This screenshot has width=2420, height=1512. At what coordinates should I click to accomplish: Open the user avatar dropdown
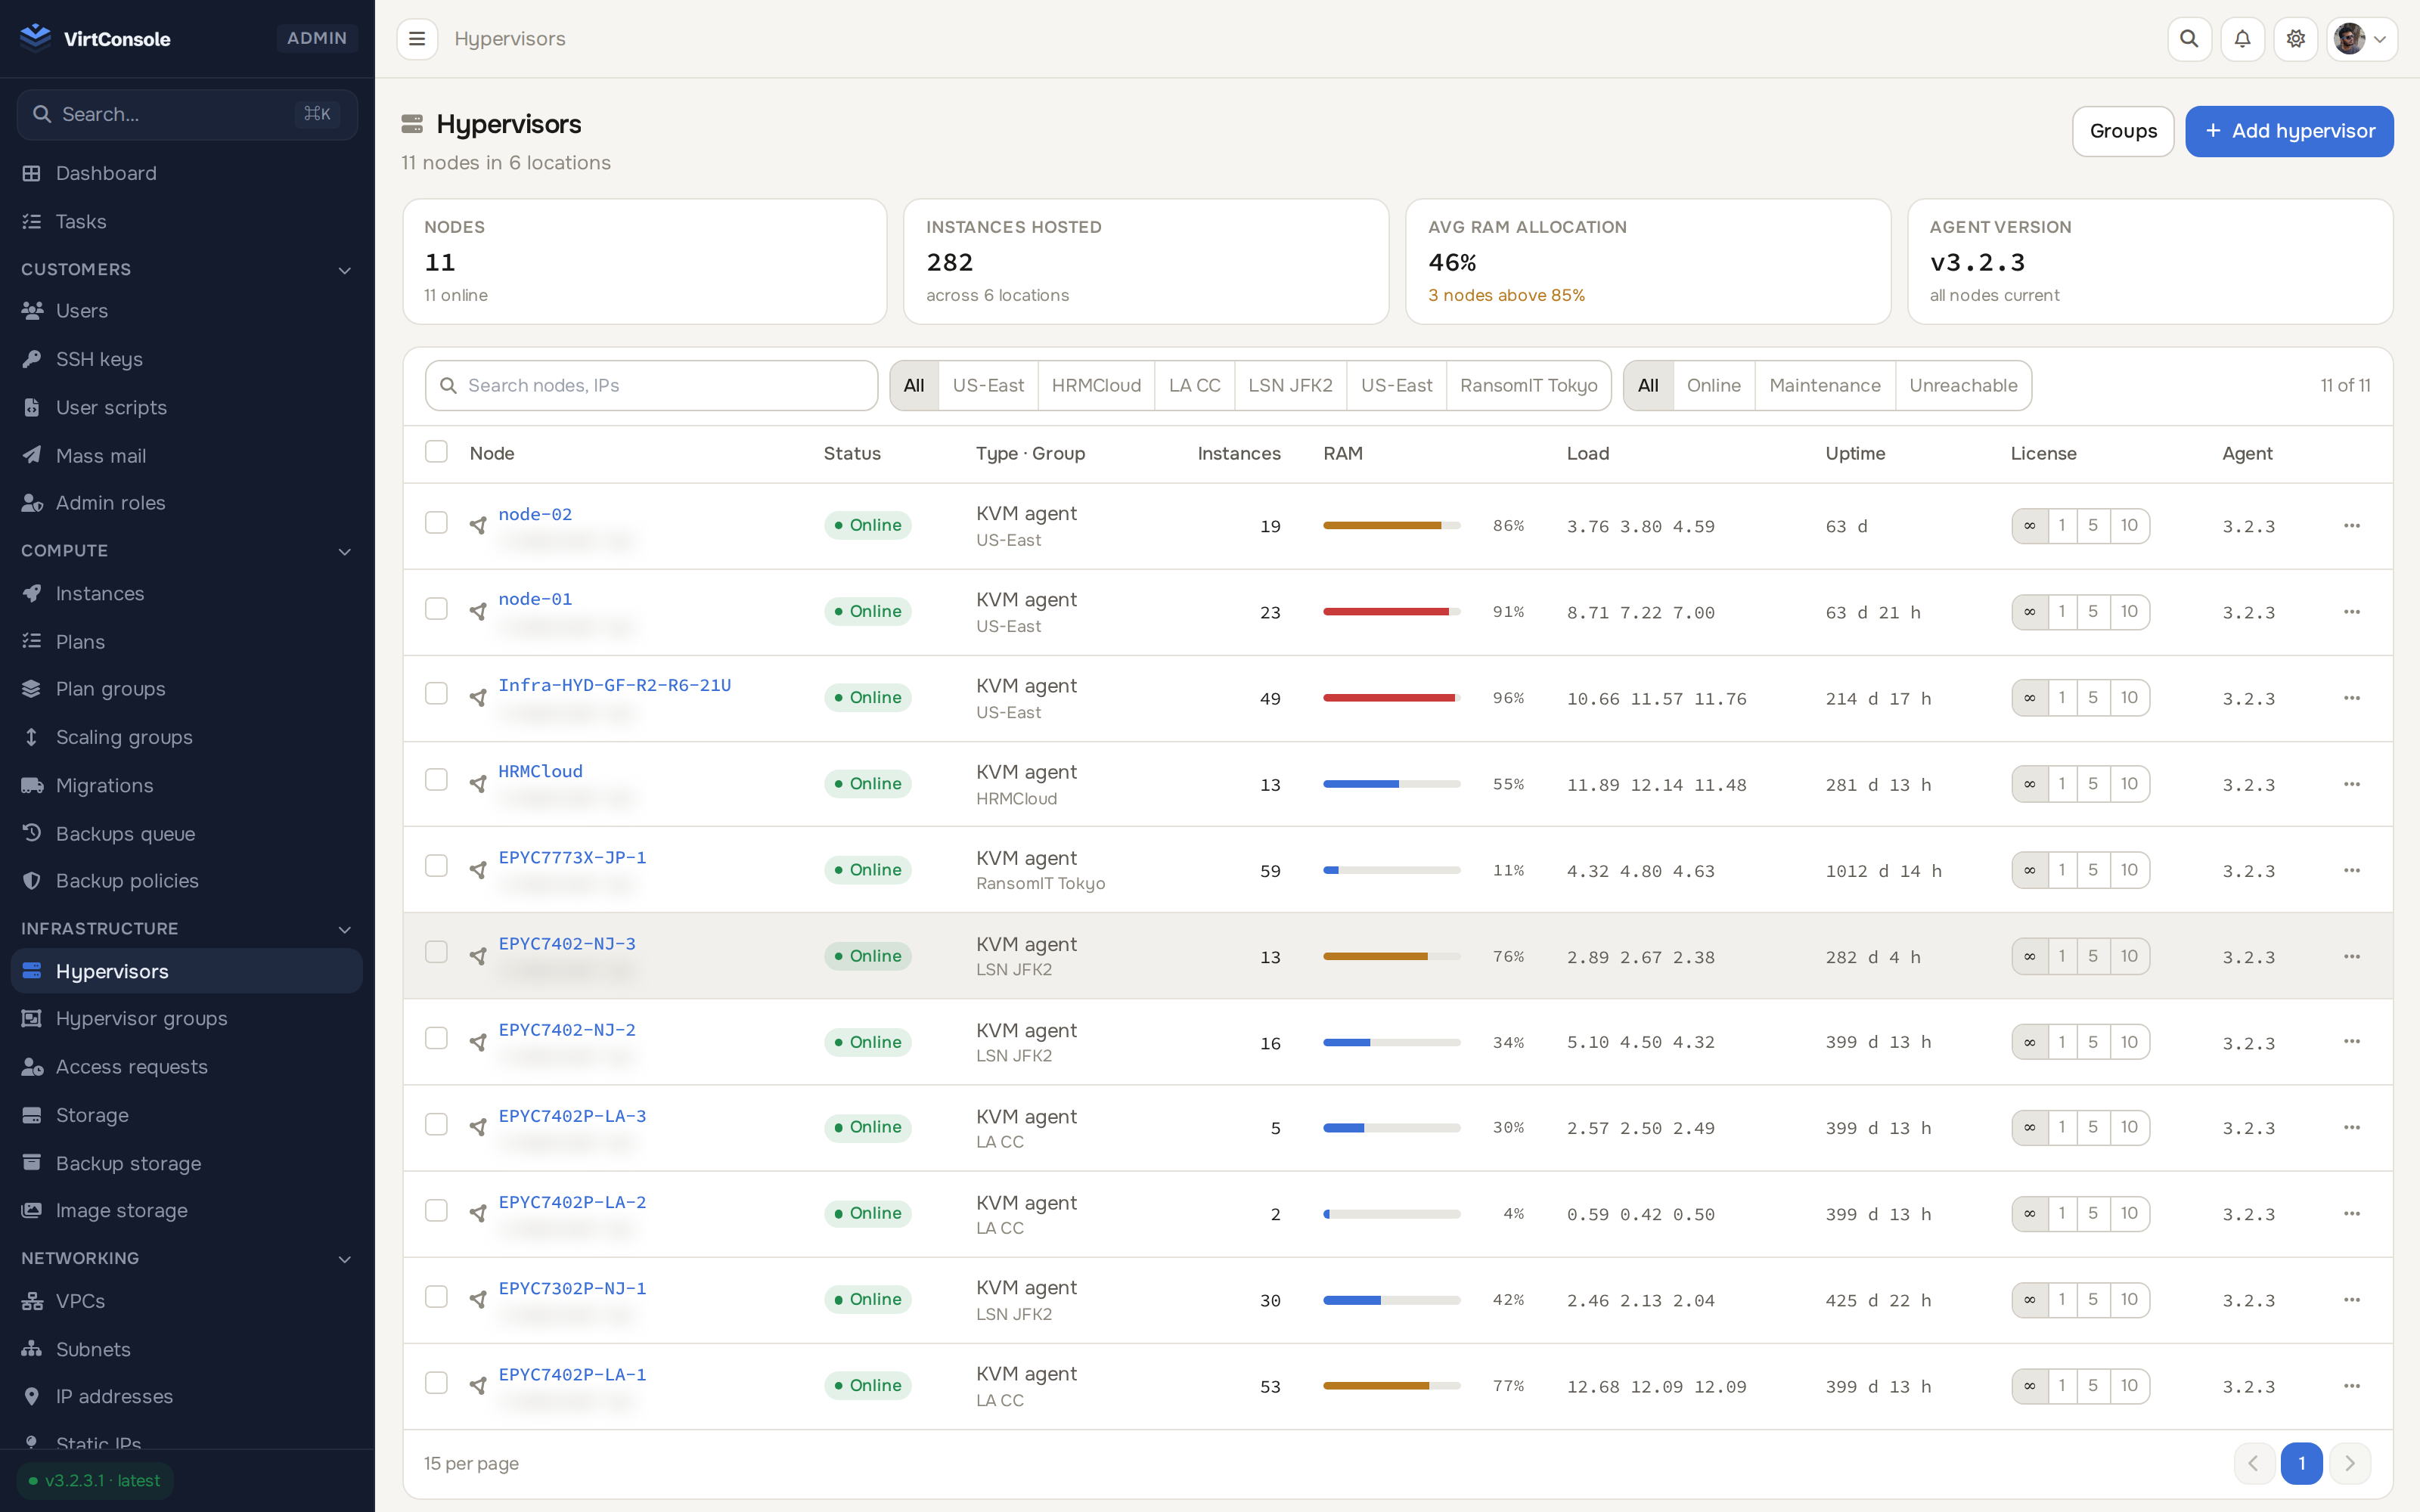click(2361, 39)
